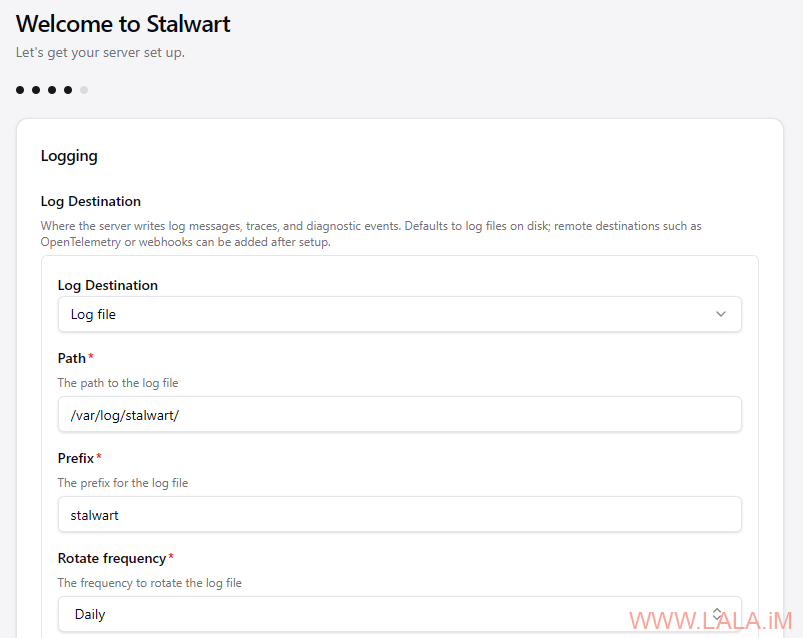Click the log destination description paragraph about OpenTelemetry
This screenshot has width=803, height=638.
[x=371, y=234]
